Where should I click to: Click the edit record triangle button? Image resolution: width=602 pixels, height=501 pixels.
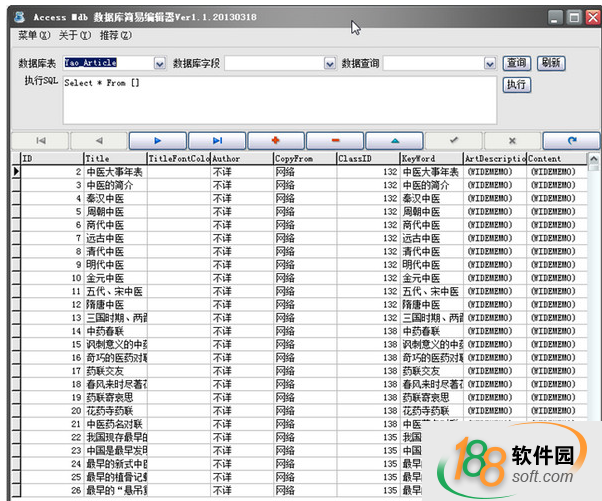(393, 140)
